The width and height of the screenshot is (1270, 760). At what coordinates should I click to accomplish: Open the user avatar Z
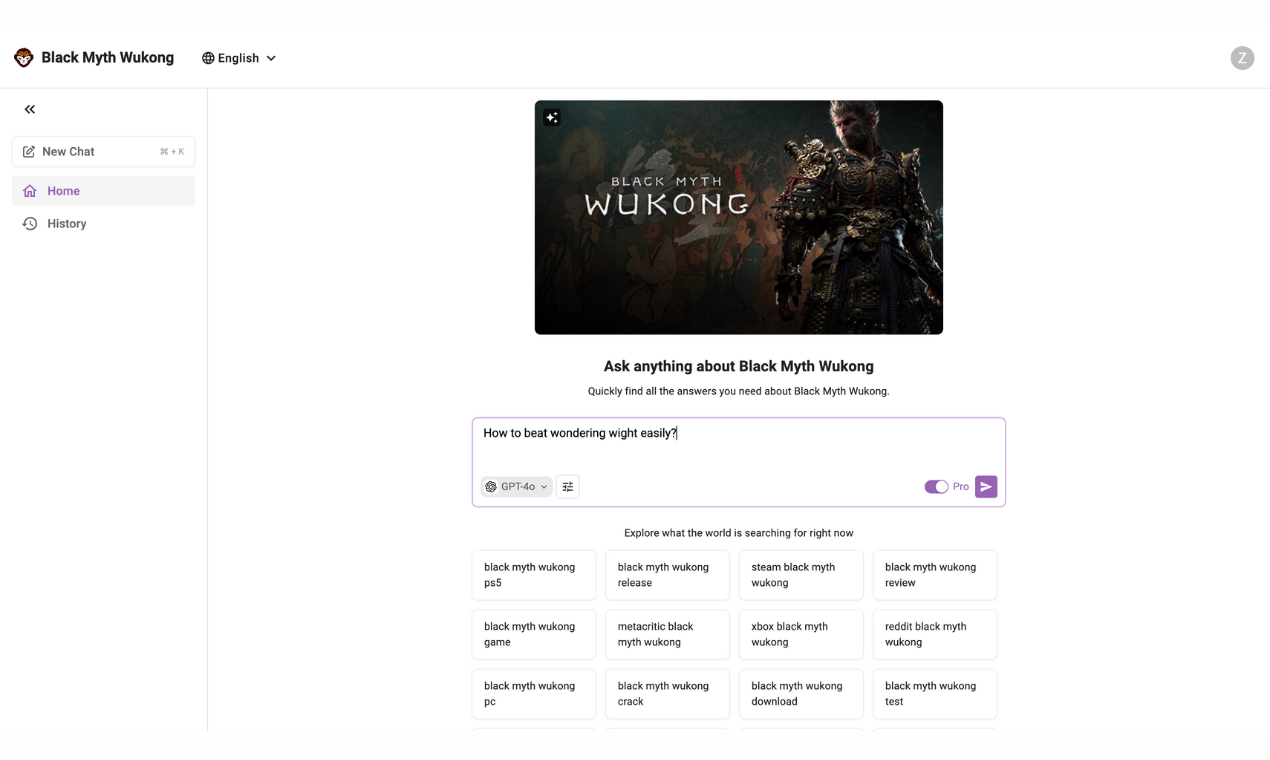[1242, 58]
